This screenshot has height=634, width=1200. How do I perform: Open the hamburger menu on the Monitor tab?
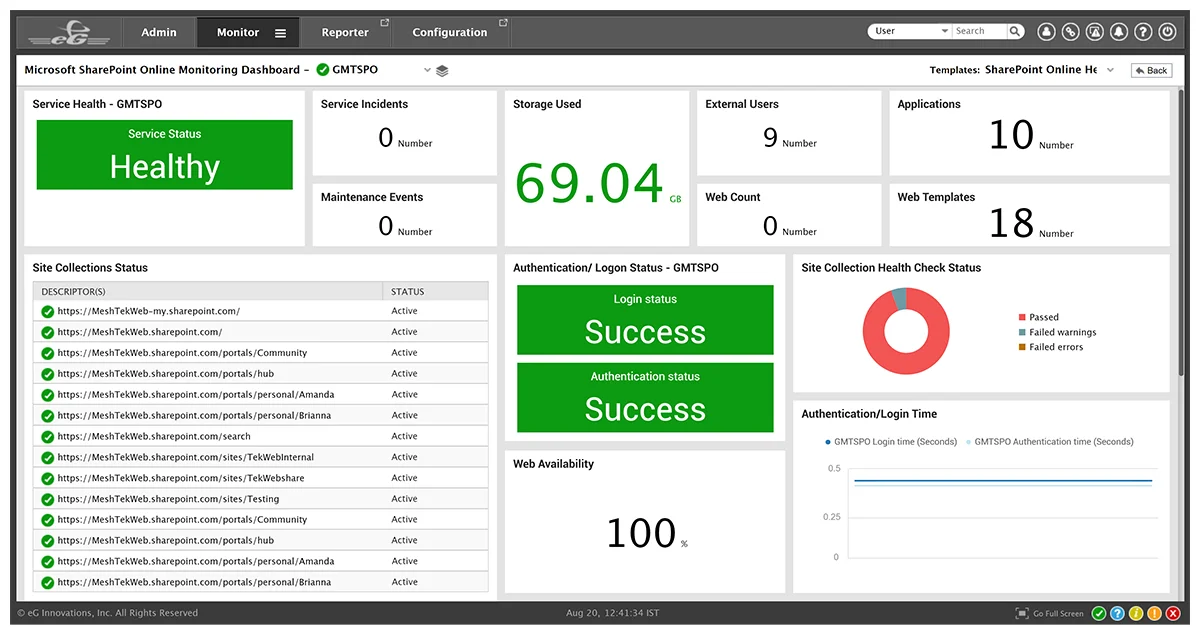click(280, 33)
